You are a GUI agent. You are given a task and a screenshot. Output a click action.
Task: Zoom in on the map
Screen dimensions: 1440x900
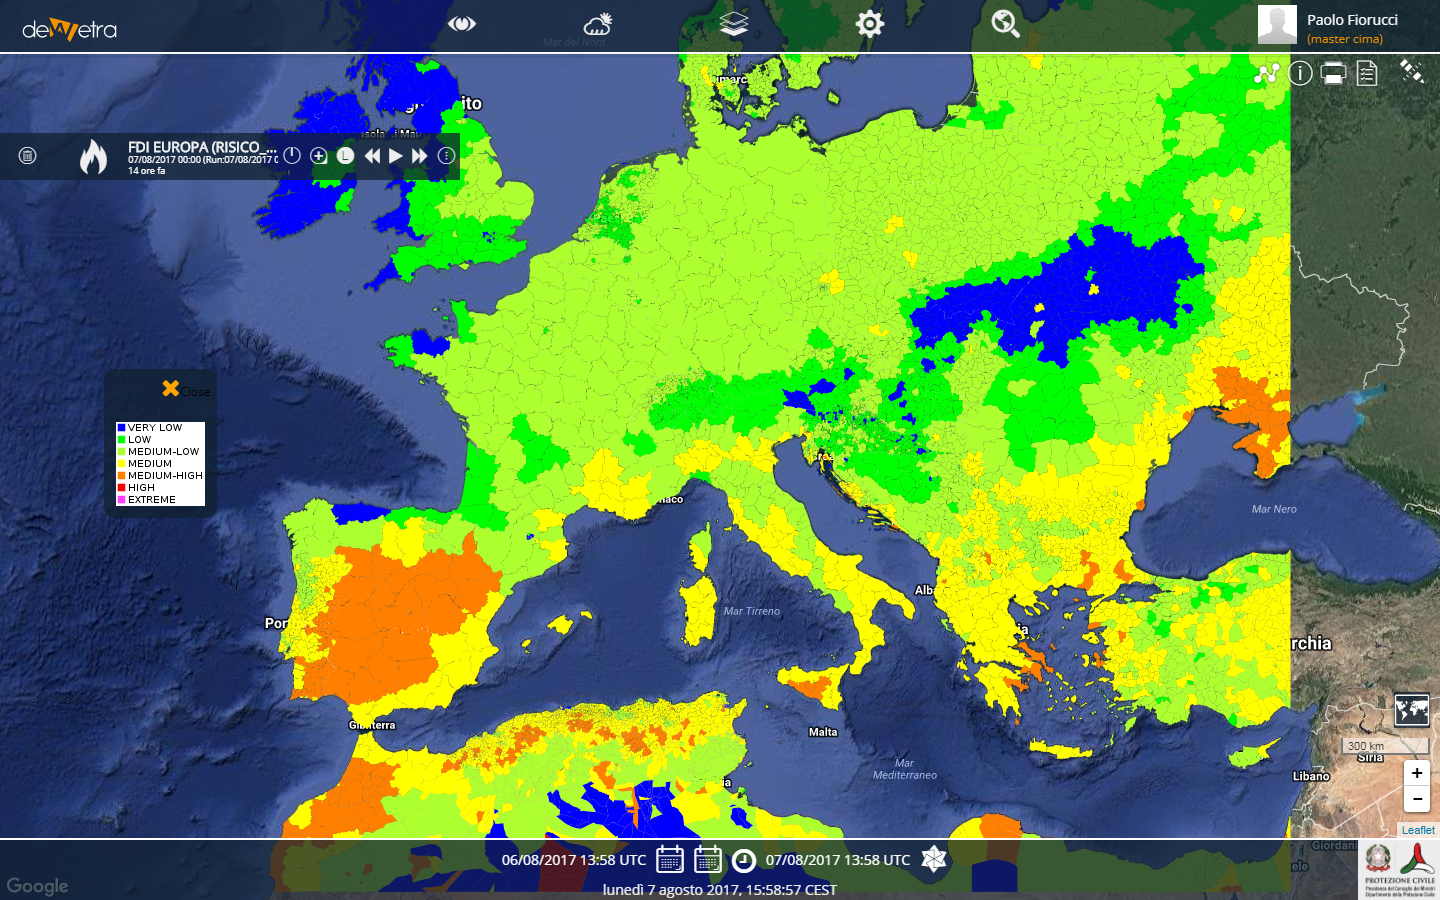1416,773
